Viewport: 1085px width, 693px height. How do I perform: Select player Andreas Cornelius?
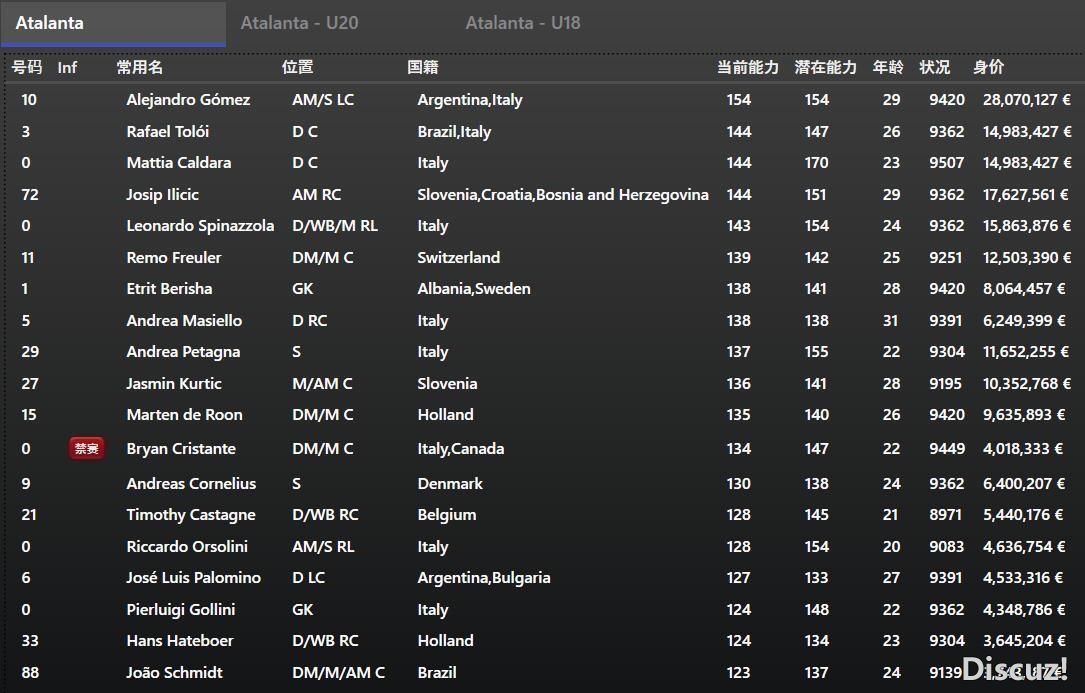click(x=191, y=483)
